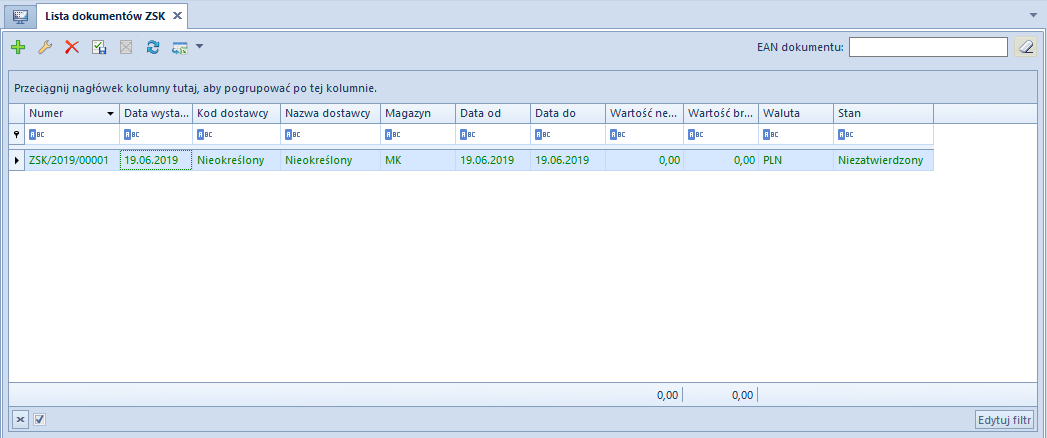Click the filter cell under Waluta
Image resolution: width=1047 pixels, height=438 pixels.
pyautogui.click(x=796, y=134)
